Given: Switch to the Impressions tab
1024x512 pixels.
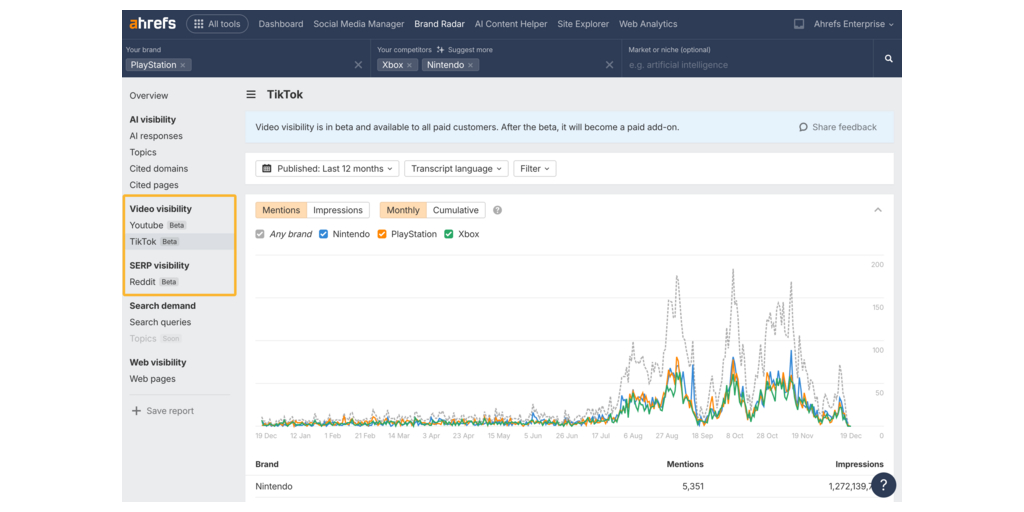Looking at the screenshot, I should (x=338, y=210).
